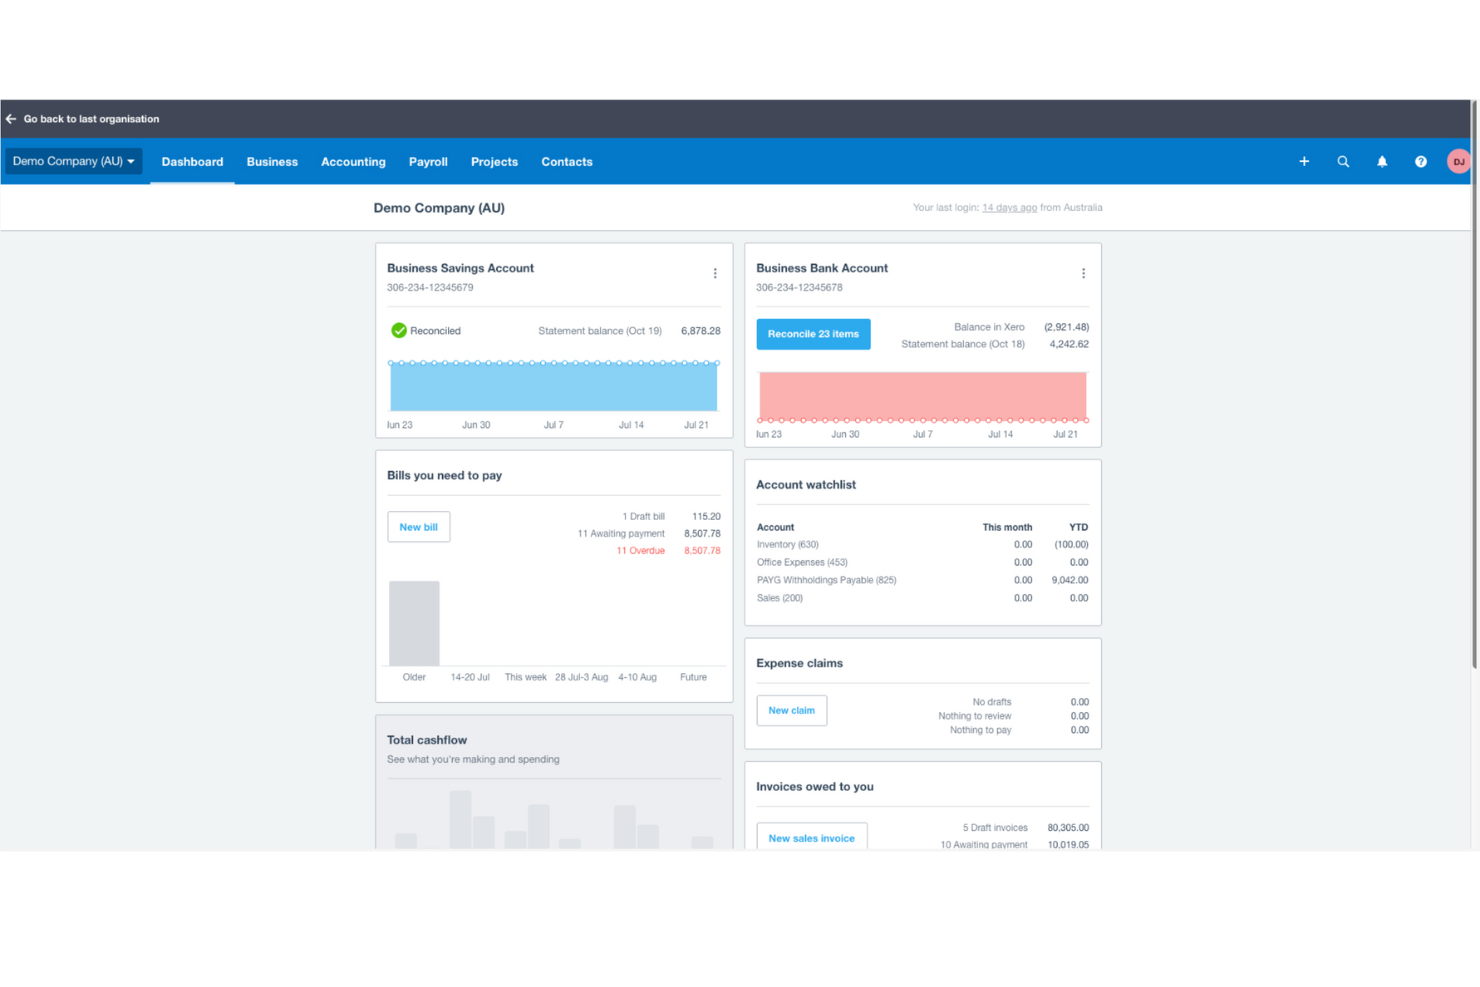Open the Total cashflow heading

tap(427, 740)
